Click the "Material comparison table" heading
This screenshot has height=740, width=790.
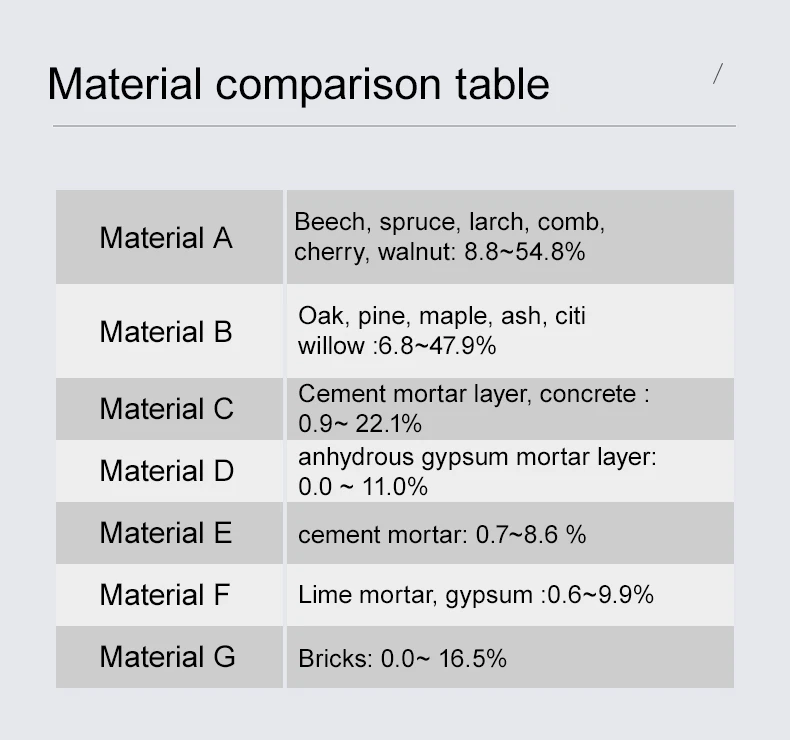(298, 83)
